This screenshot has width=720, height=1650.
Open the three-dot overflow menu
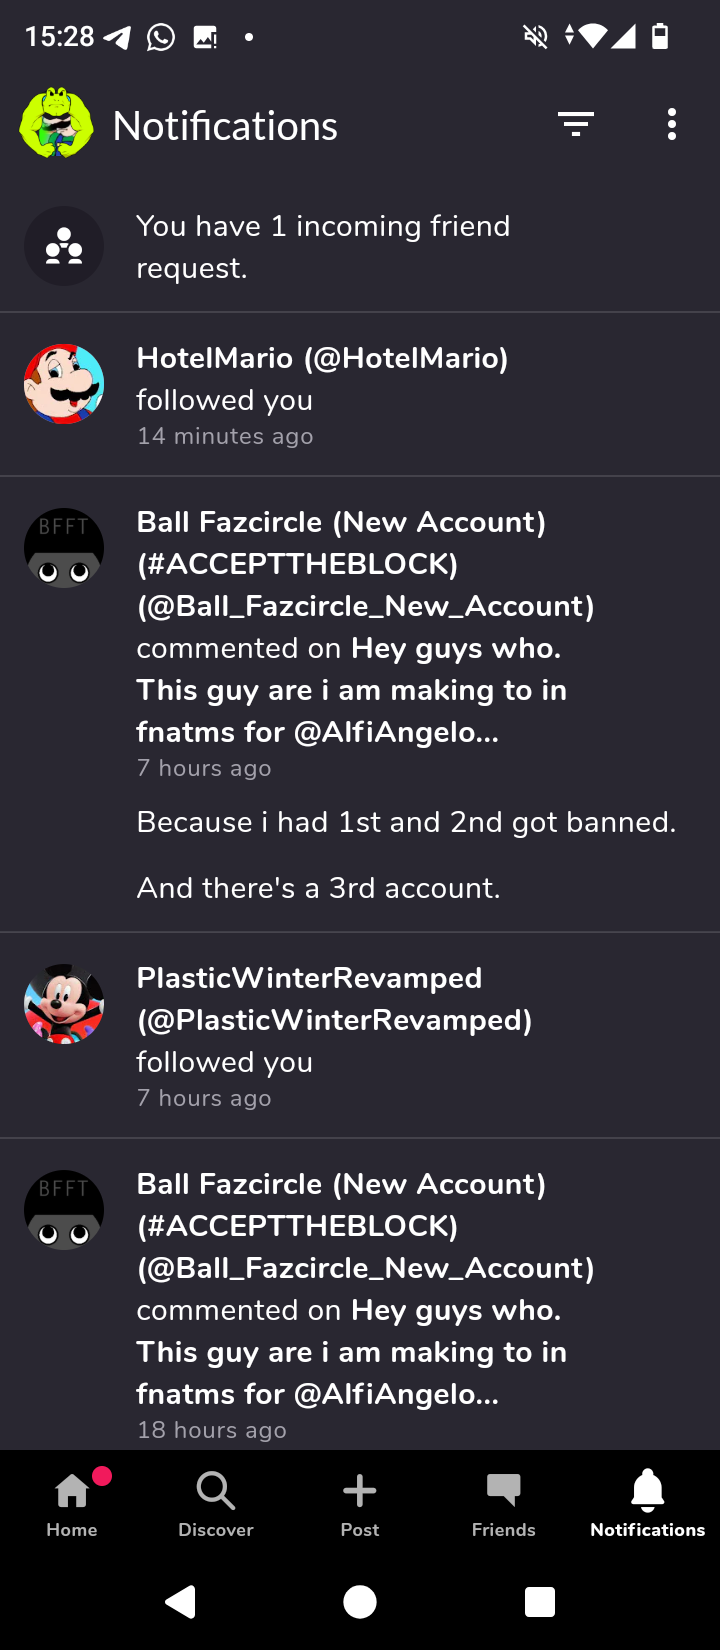pyautogui.click(x=672, y=125)
